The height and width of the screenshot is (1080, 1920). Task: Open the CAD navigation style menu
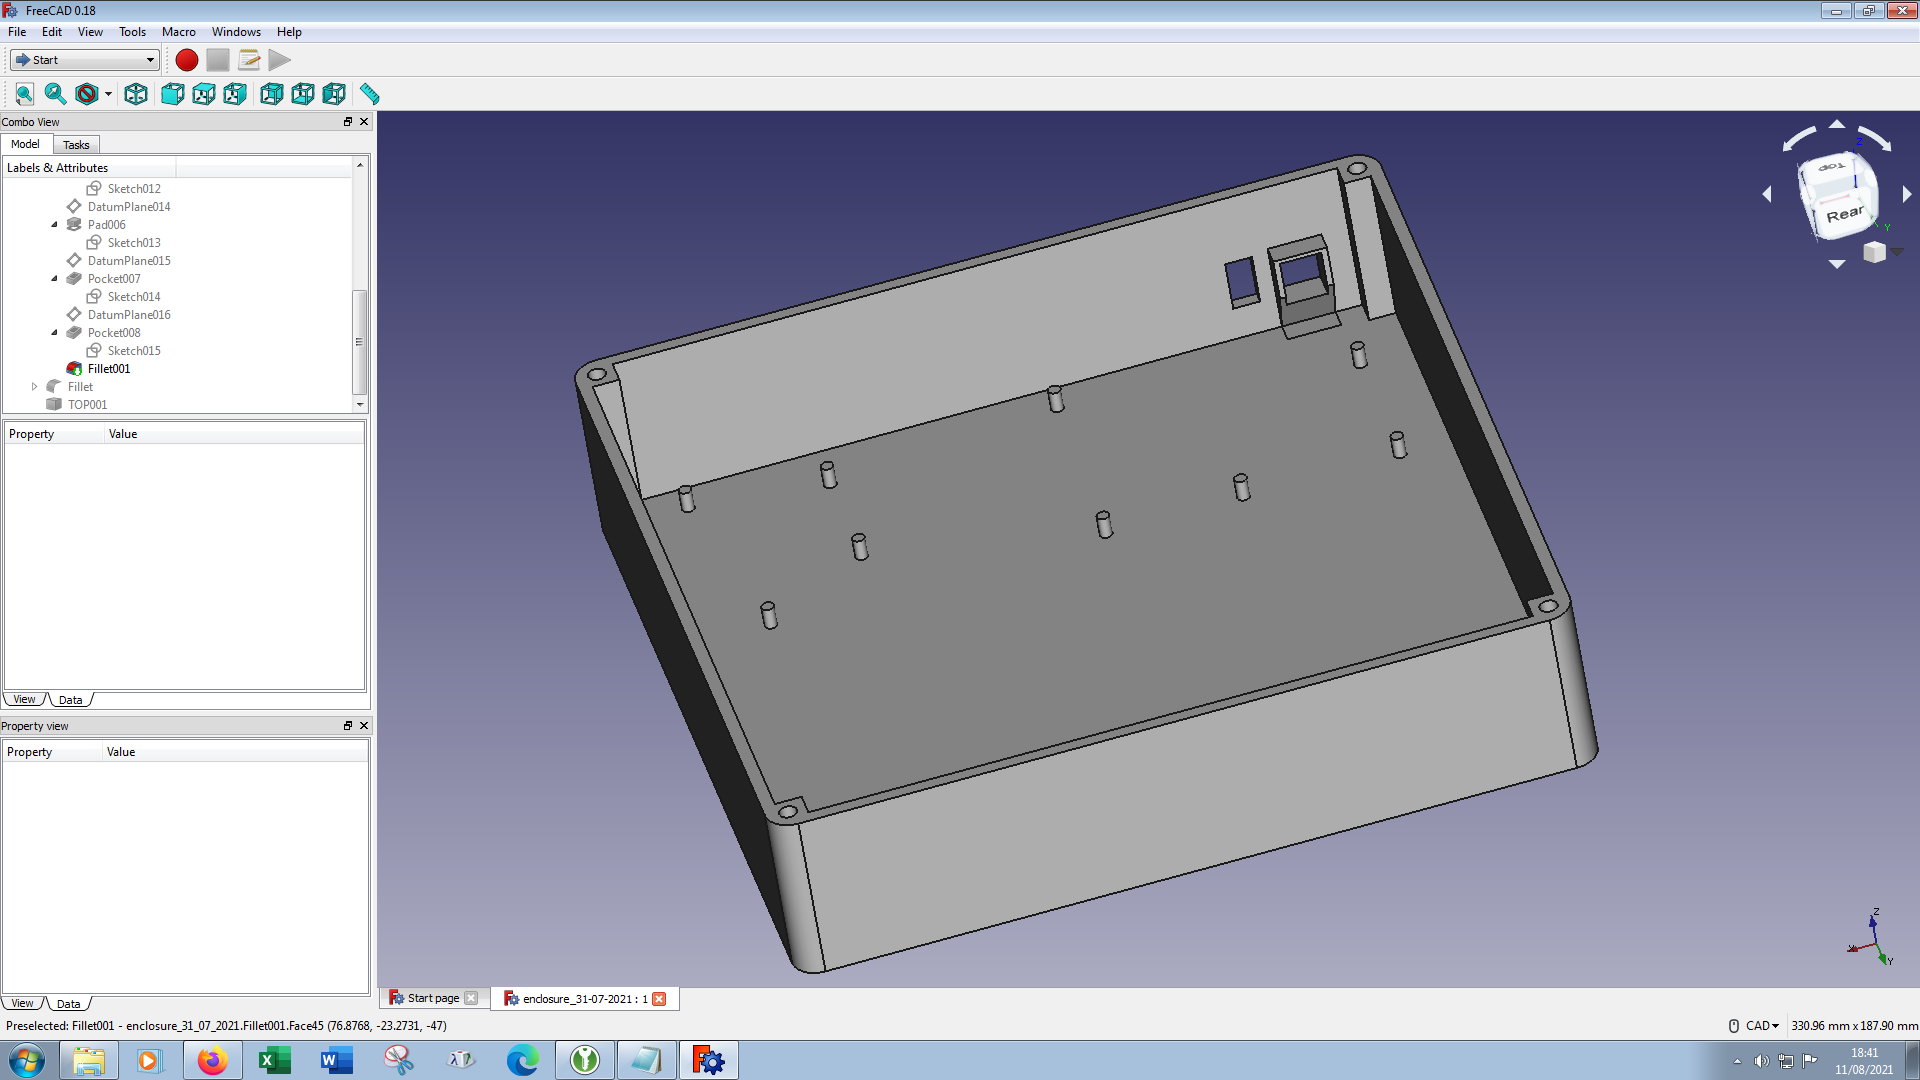click(x=1761, y=1026)
